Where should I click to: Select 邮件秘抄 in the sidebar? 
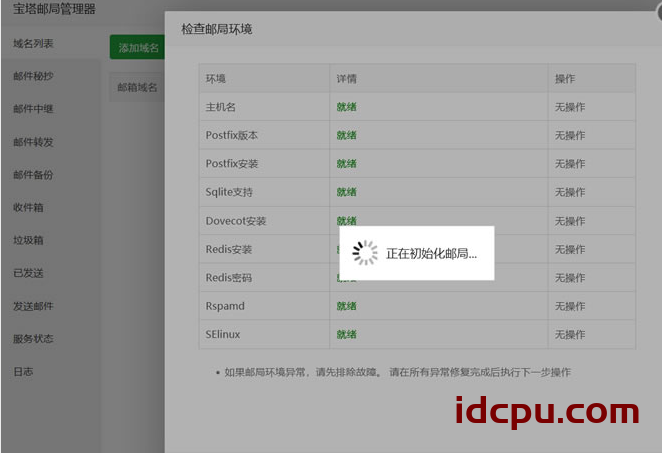33,76
